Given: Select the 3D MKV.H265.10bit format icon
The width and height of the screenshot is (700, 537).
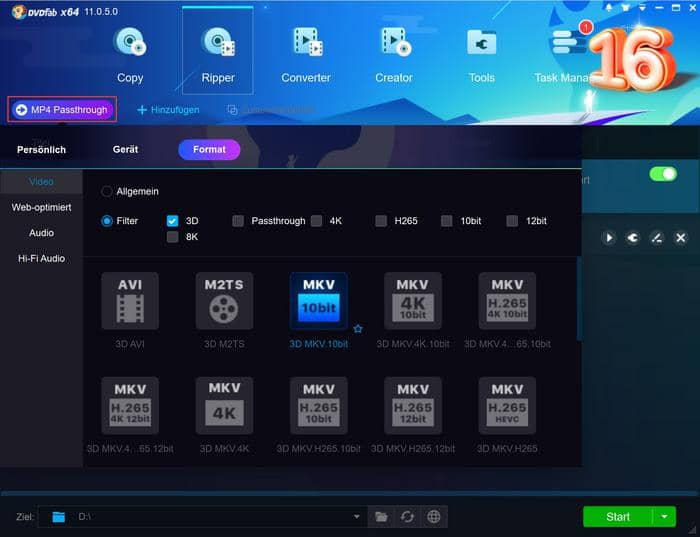Looking at the screenshot, I should pos(319,405).
